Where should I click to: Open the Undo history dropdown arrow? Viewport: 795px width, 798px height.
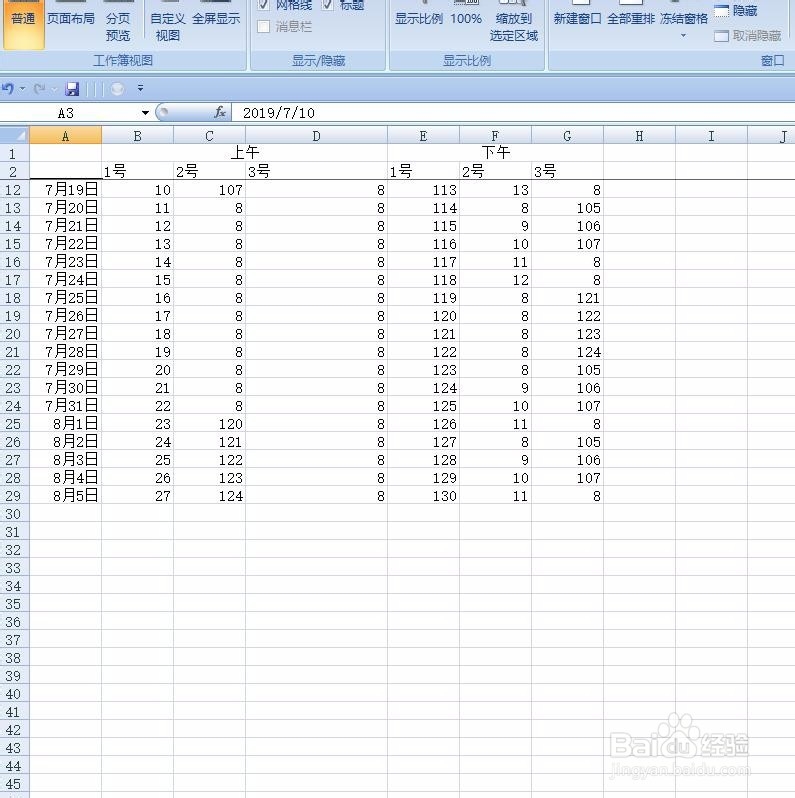[22, 89]
